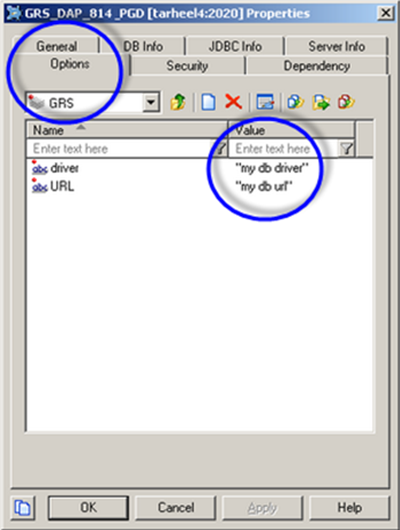
Task: Click the new blank page icon
Action: 208,102
